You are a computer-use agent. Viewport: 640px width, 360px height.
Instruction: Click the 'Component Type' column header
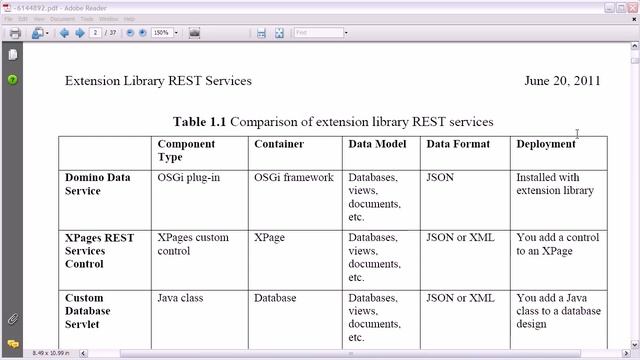click(x=186, y=150)
